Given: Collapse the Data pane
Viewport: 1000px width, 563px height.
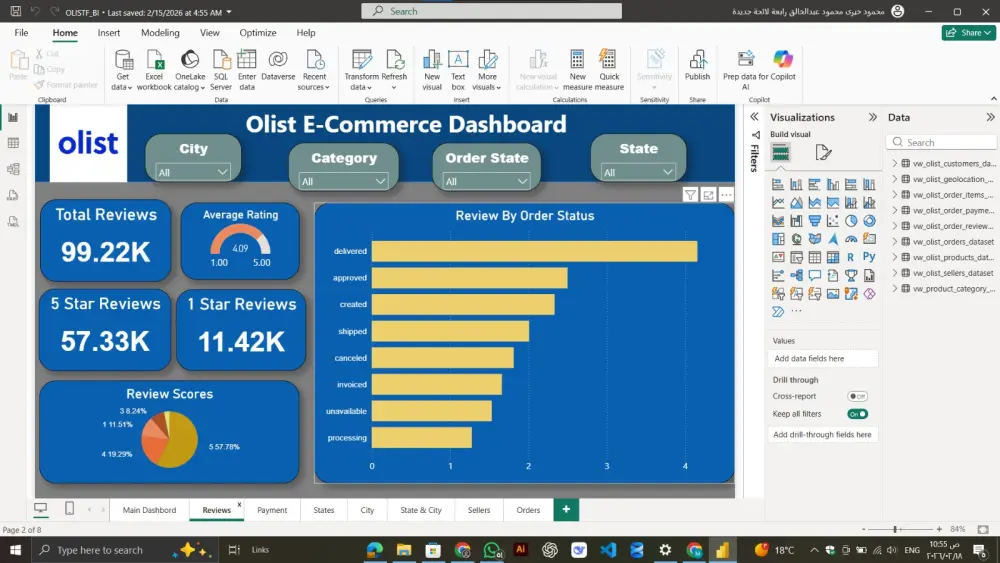Looking at the screenshot, I should tap(990, 117).
